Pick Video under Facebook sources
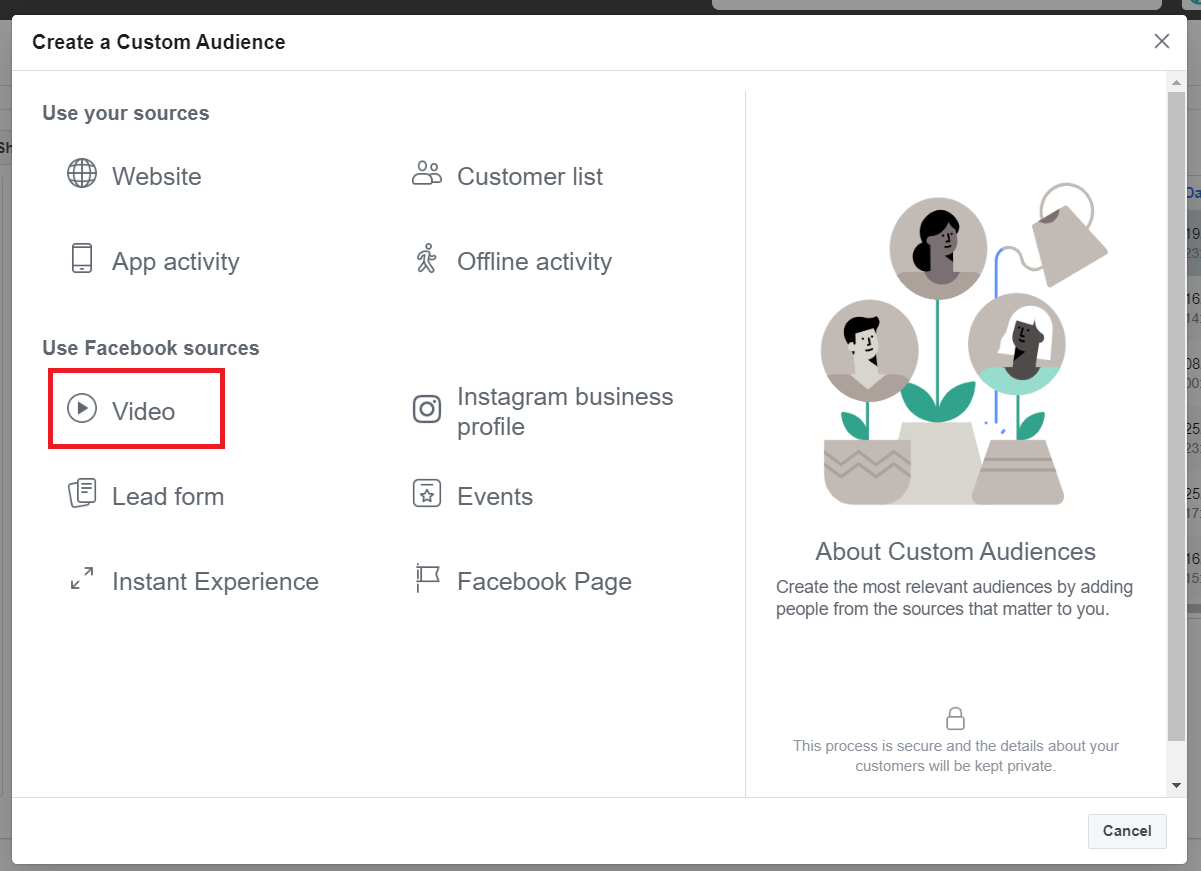The image size is (1201, 871). pos(143,412)
